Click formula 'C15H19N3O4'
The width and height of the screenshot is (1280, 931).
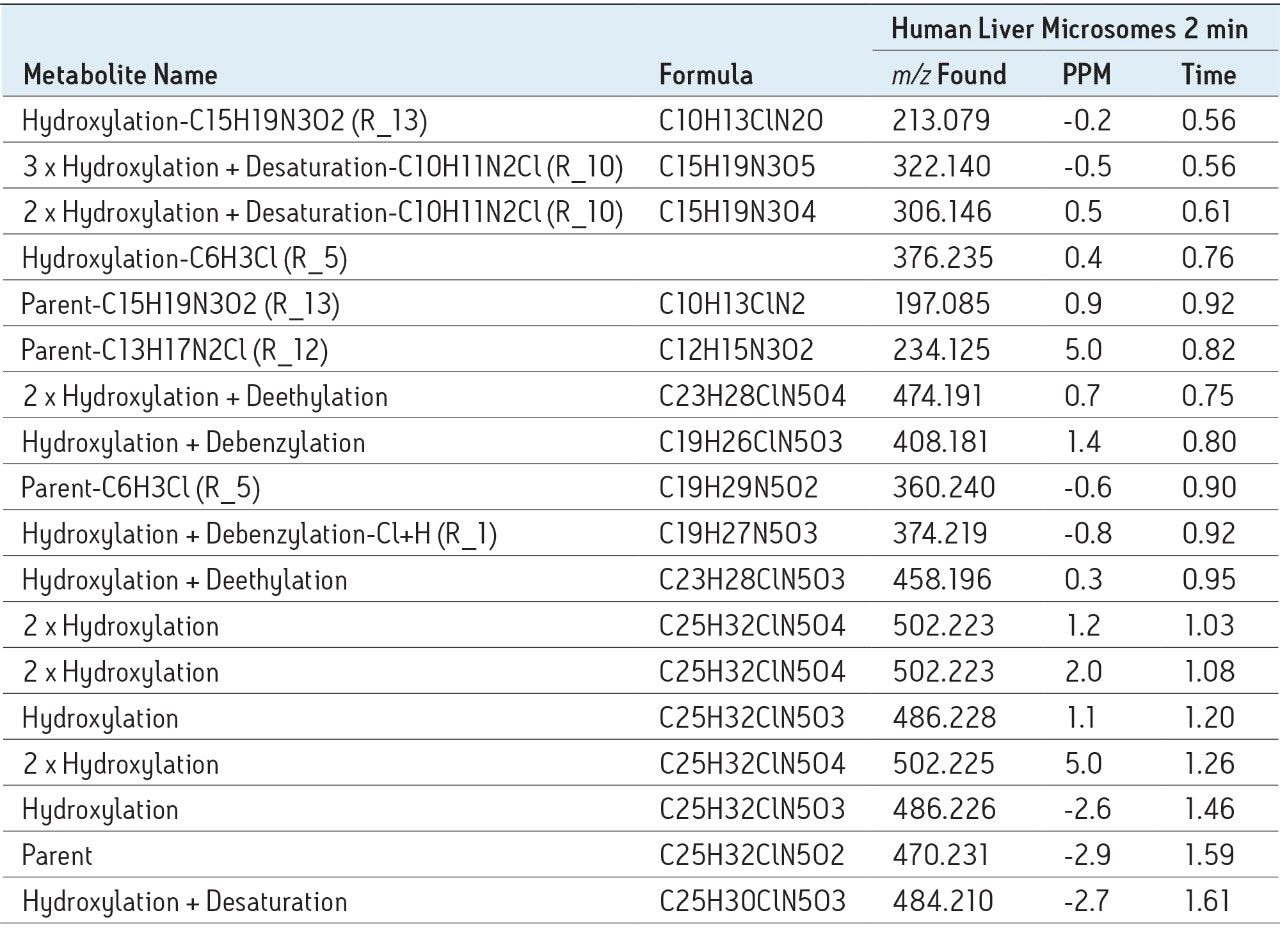[x=737, y=213]
